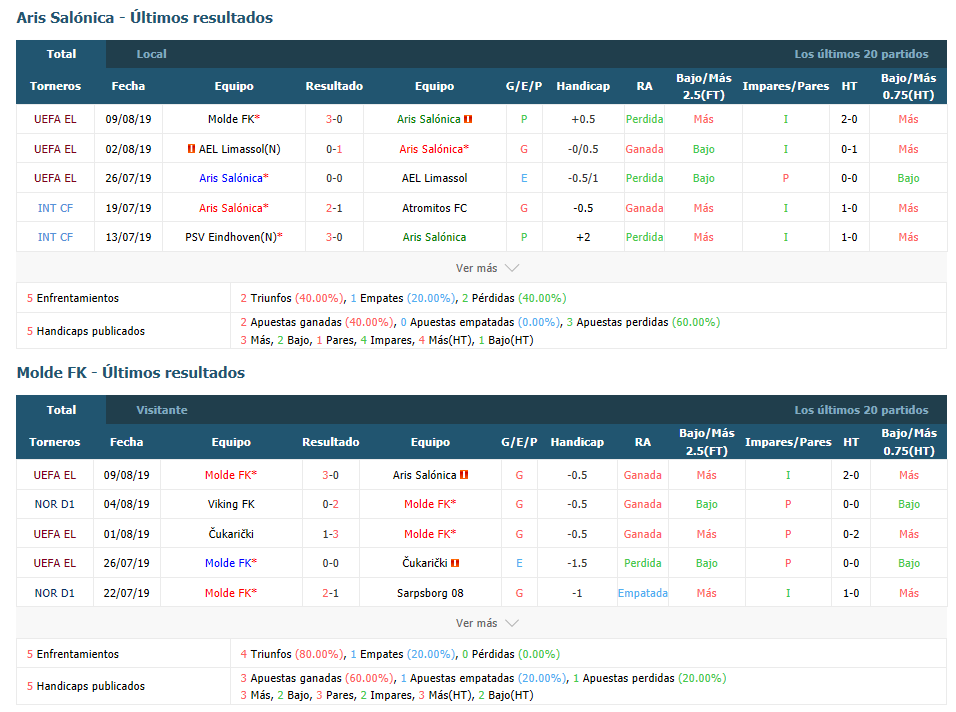Open Čukarički team in the 01/08/19 row

point(231,534)
